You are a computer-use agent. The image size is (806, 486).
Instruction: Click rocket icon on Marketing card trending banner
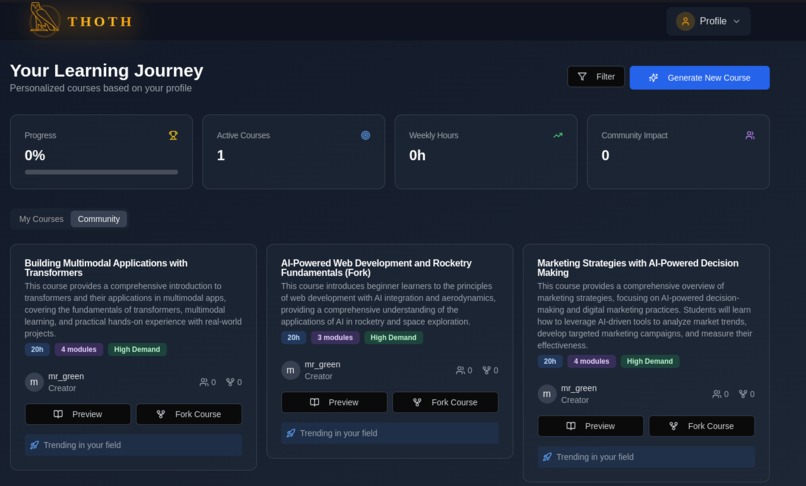click(x=547, y=457)
